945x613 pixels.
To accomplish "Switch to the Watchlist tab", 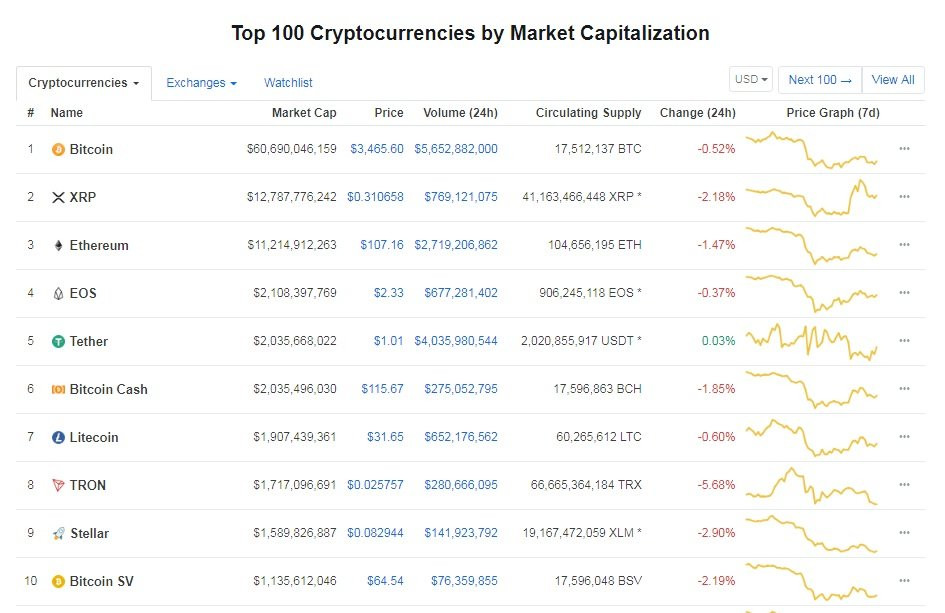I will 288,83.
